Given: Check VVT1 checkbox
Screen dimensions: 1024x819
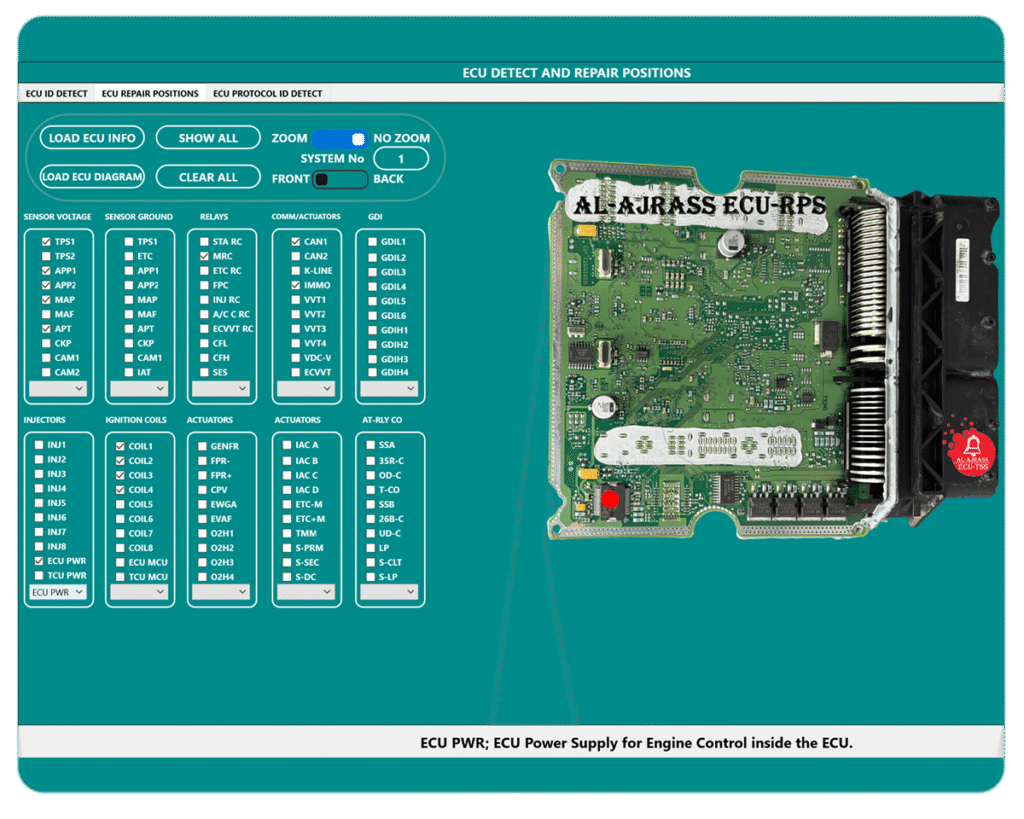Looking at the screenshot, I should click(x=296, y=300).
